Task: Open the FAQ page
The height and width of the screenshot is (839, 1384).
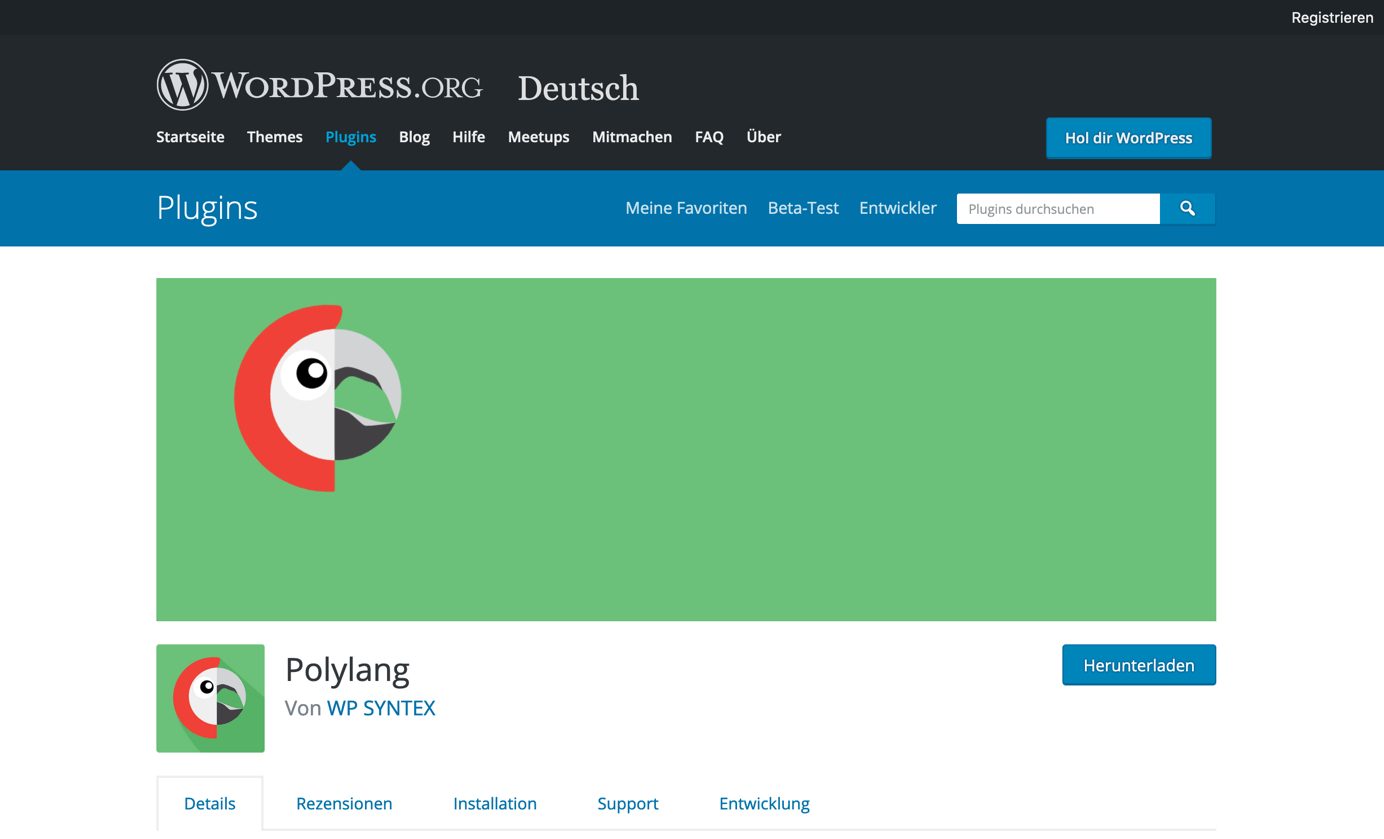Action: pos(709,137)
